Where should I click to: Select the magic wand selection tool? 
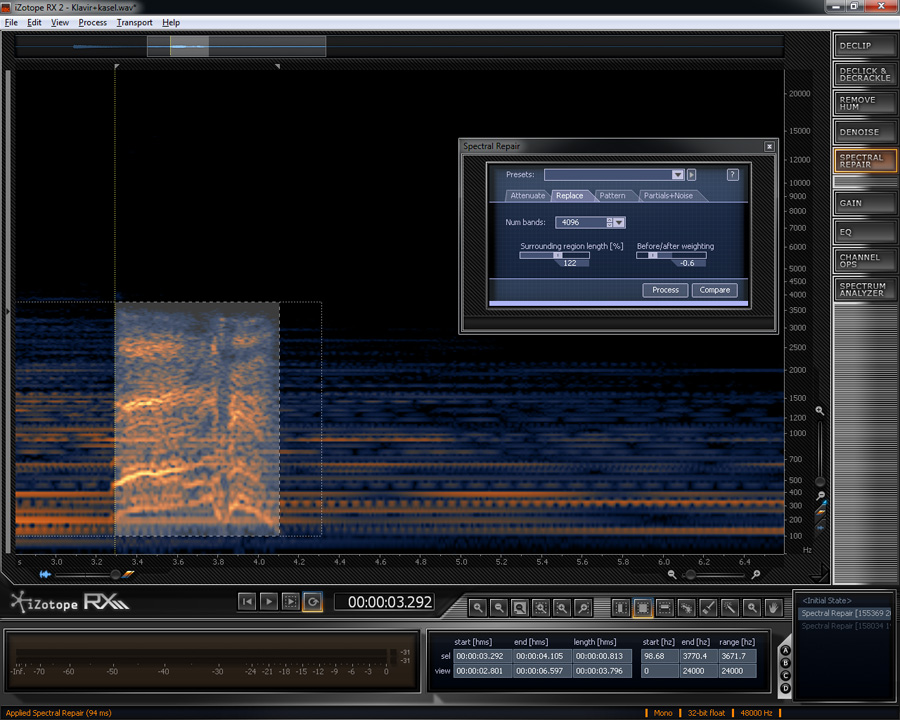[730, 607]
